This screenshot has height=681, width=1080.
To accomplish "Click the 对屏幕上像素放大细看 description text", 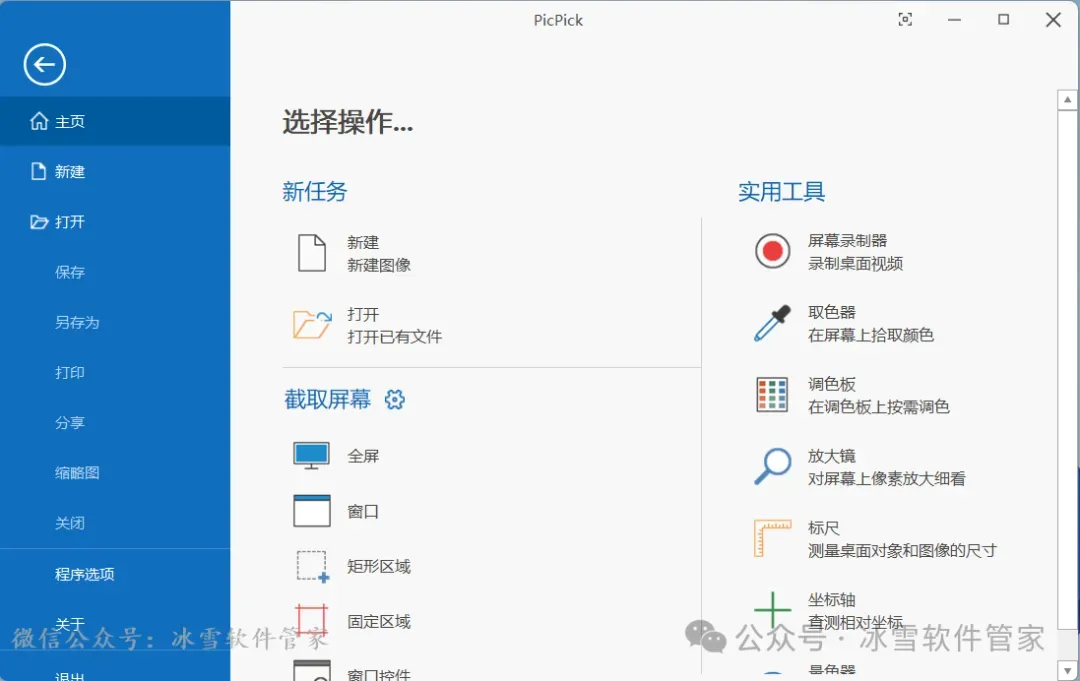I will tap(886, 479).
